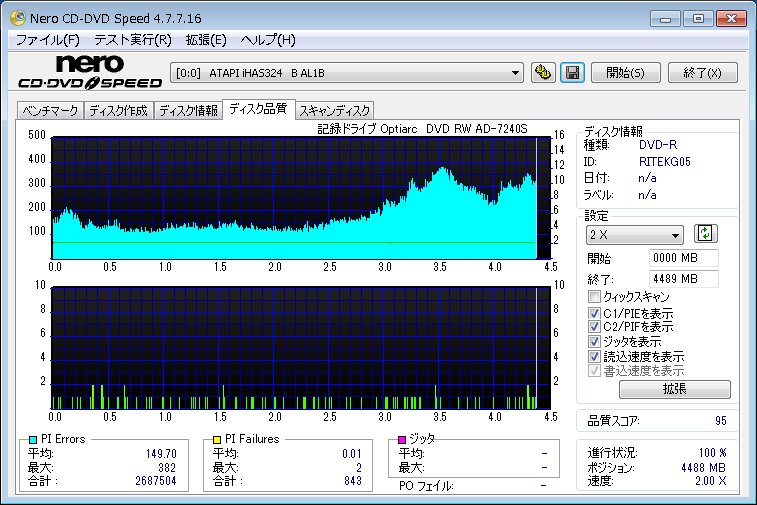
Task: Switch to the ディスク作成 tab
Action: [x=119, y=111]
